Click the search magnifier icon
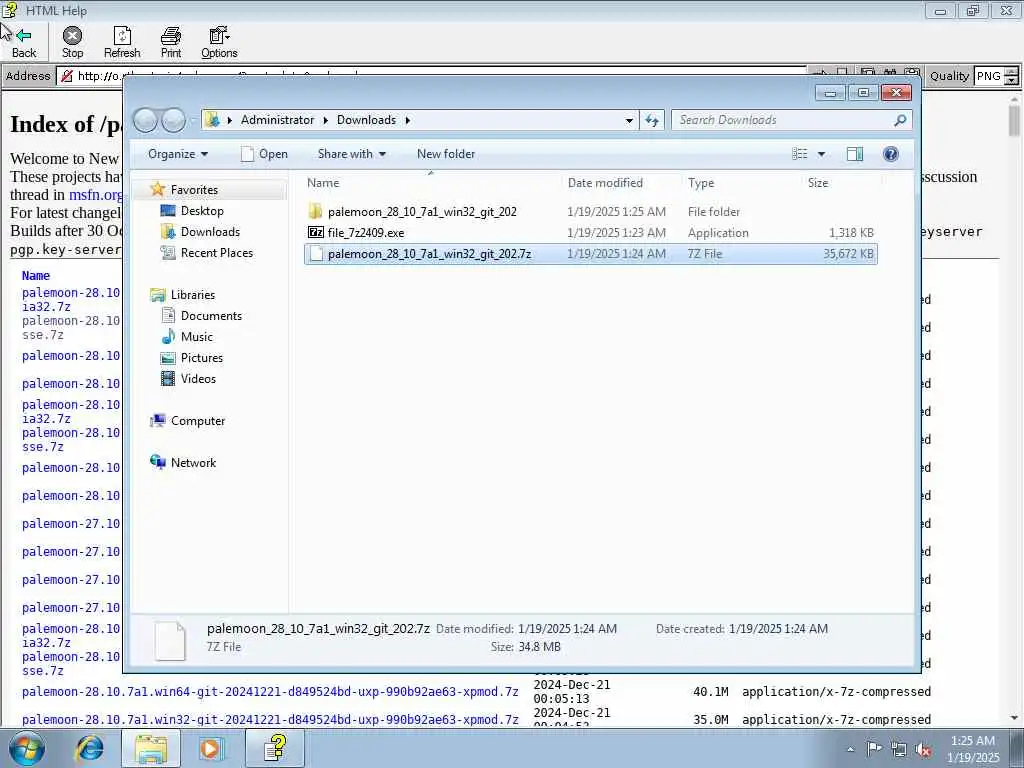The image size is (1024, 768). [x=900, y=120]
